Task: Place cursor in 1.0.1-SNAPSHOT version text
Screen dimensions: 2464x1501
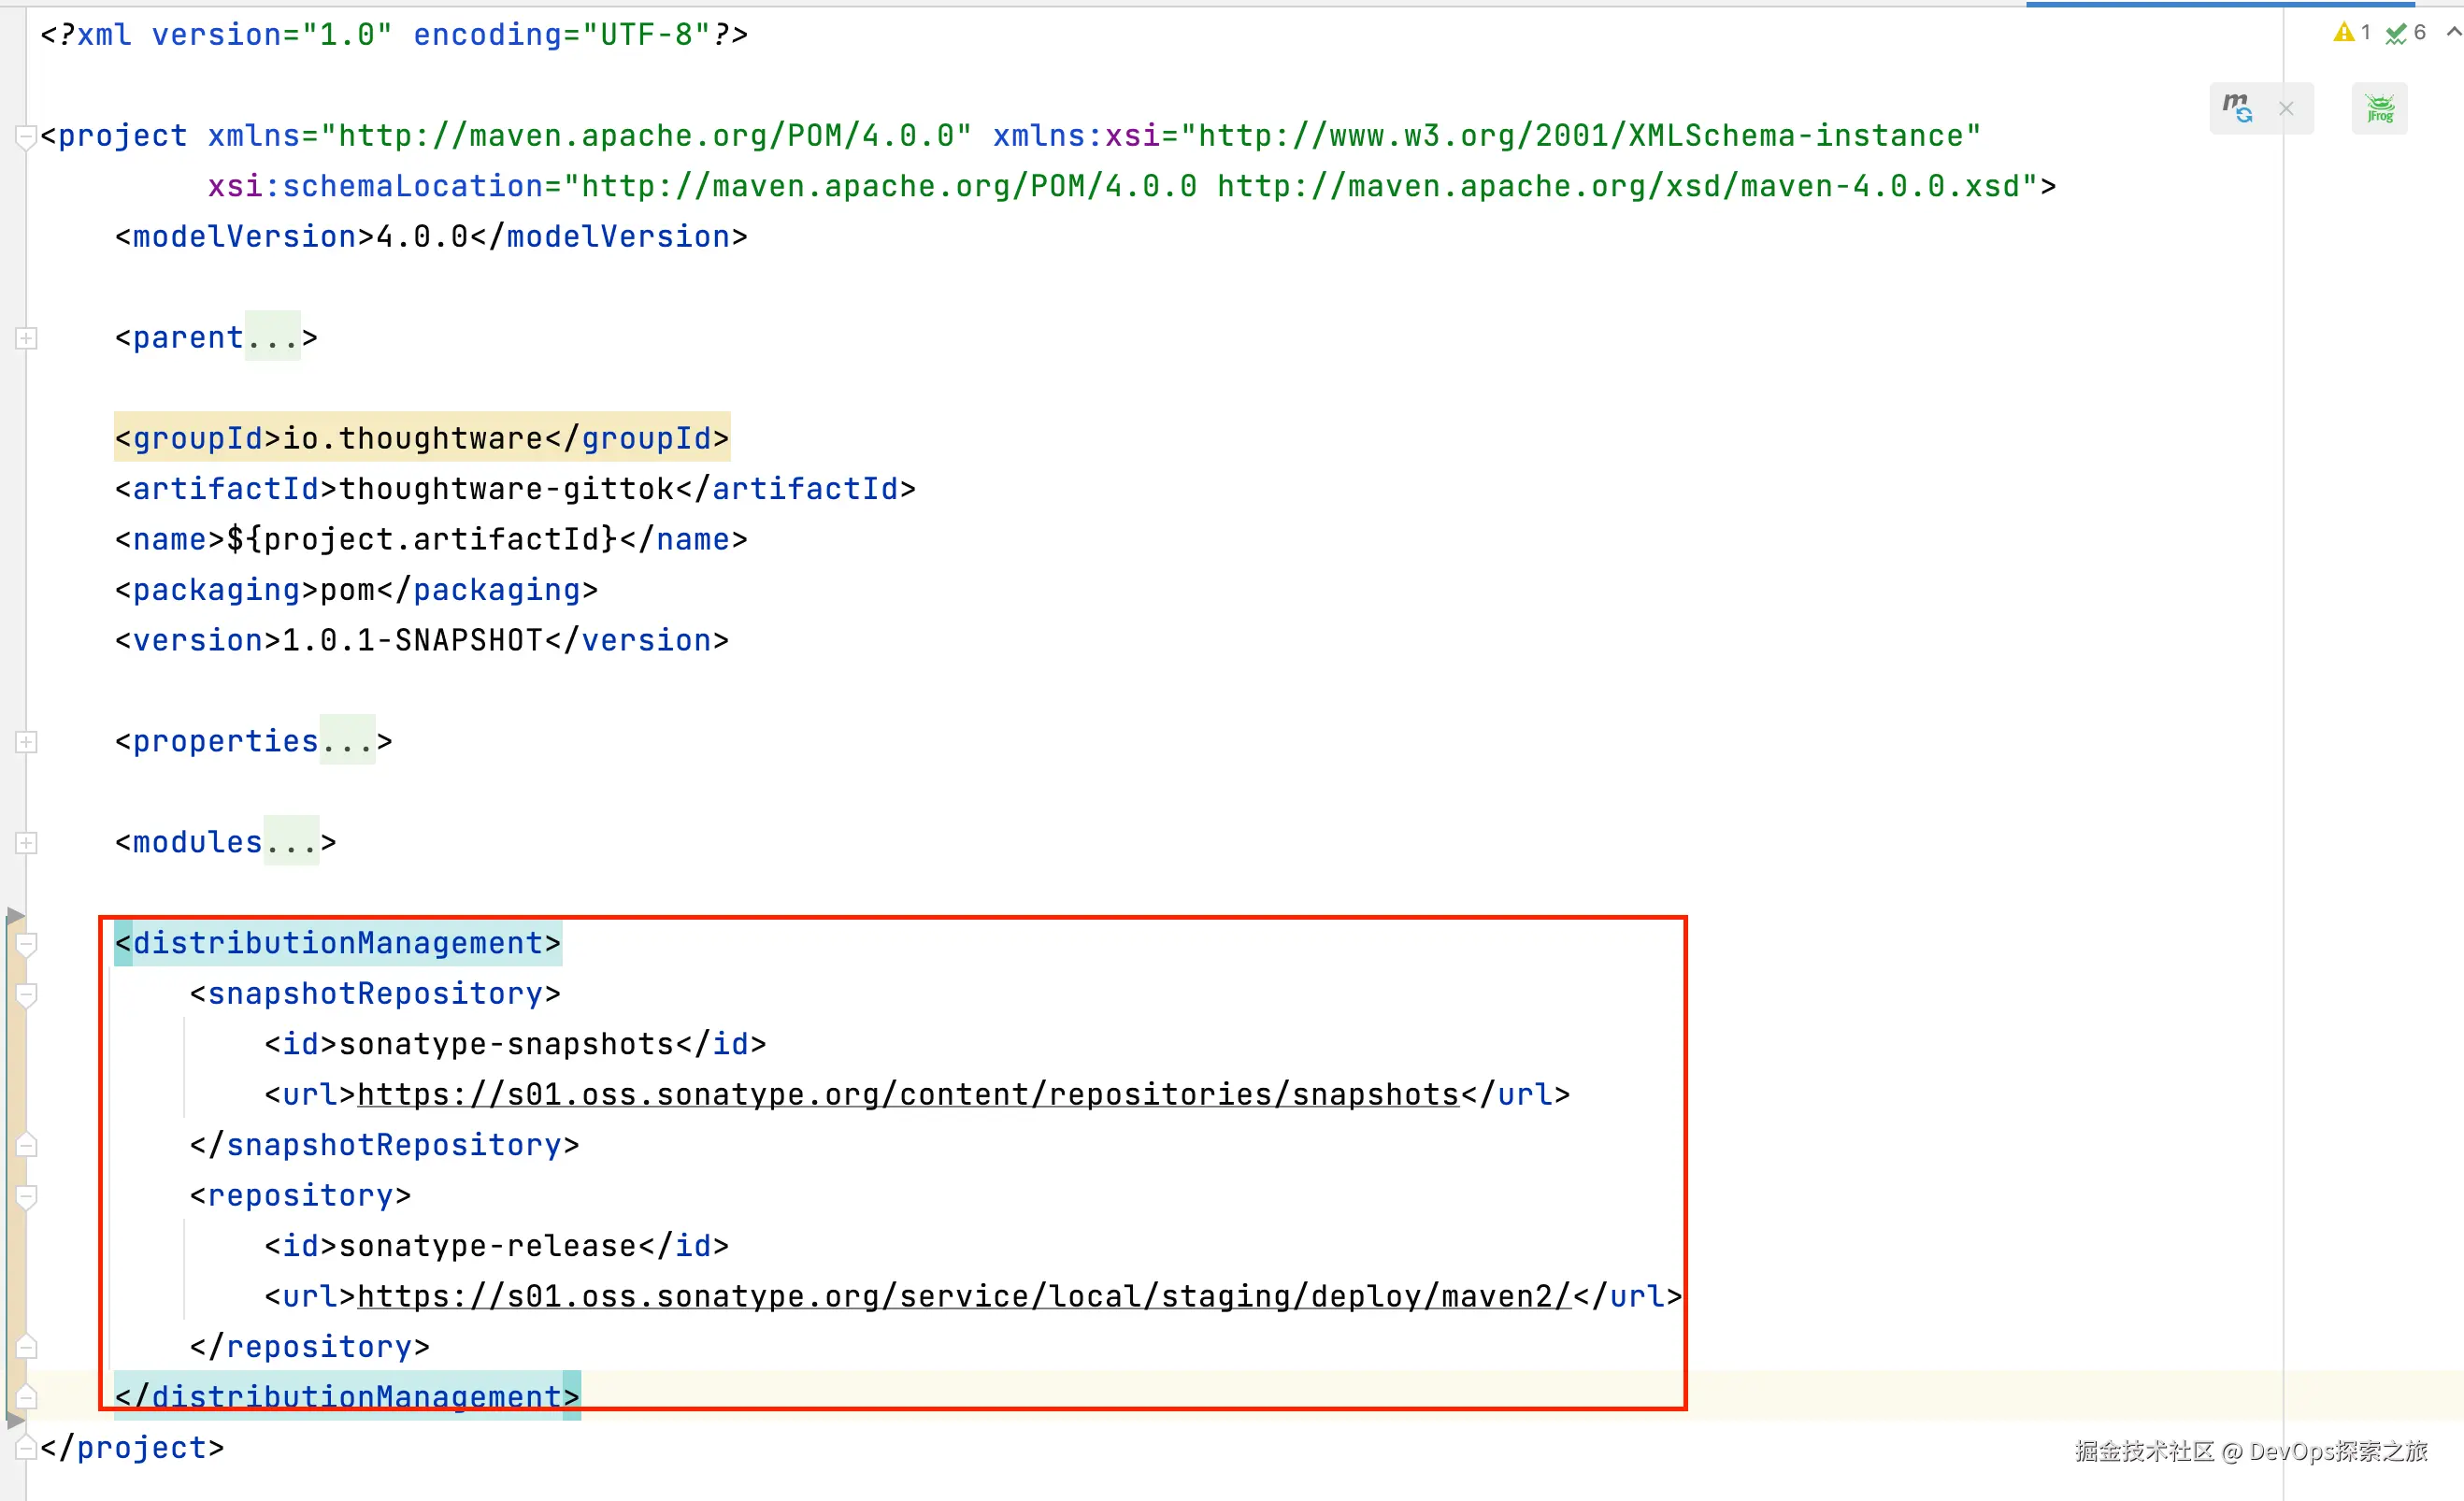Action: (x=412, y=640)
